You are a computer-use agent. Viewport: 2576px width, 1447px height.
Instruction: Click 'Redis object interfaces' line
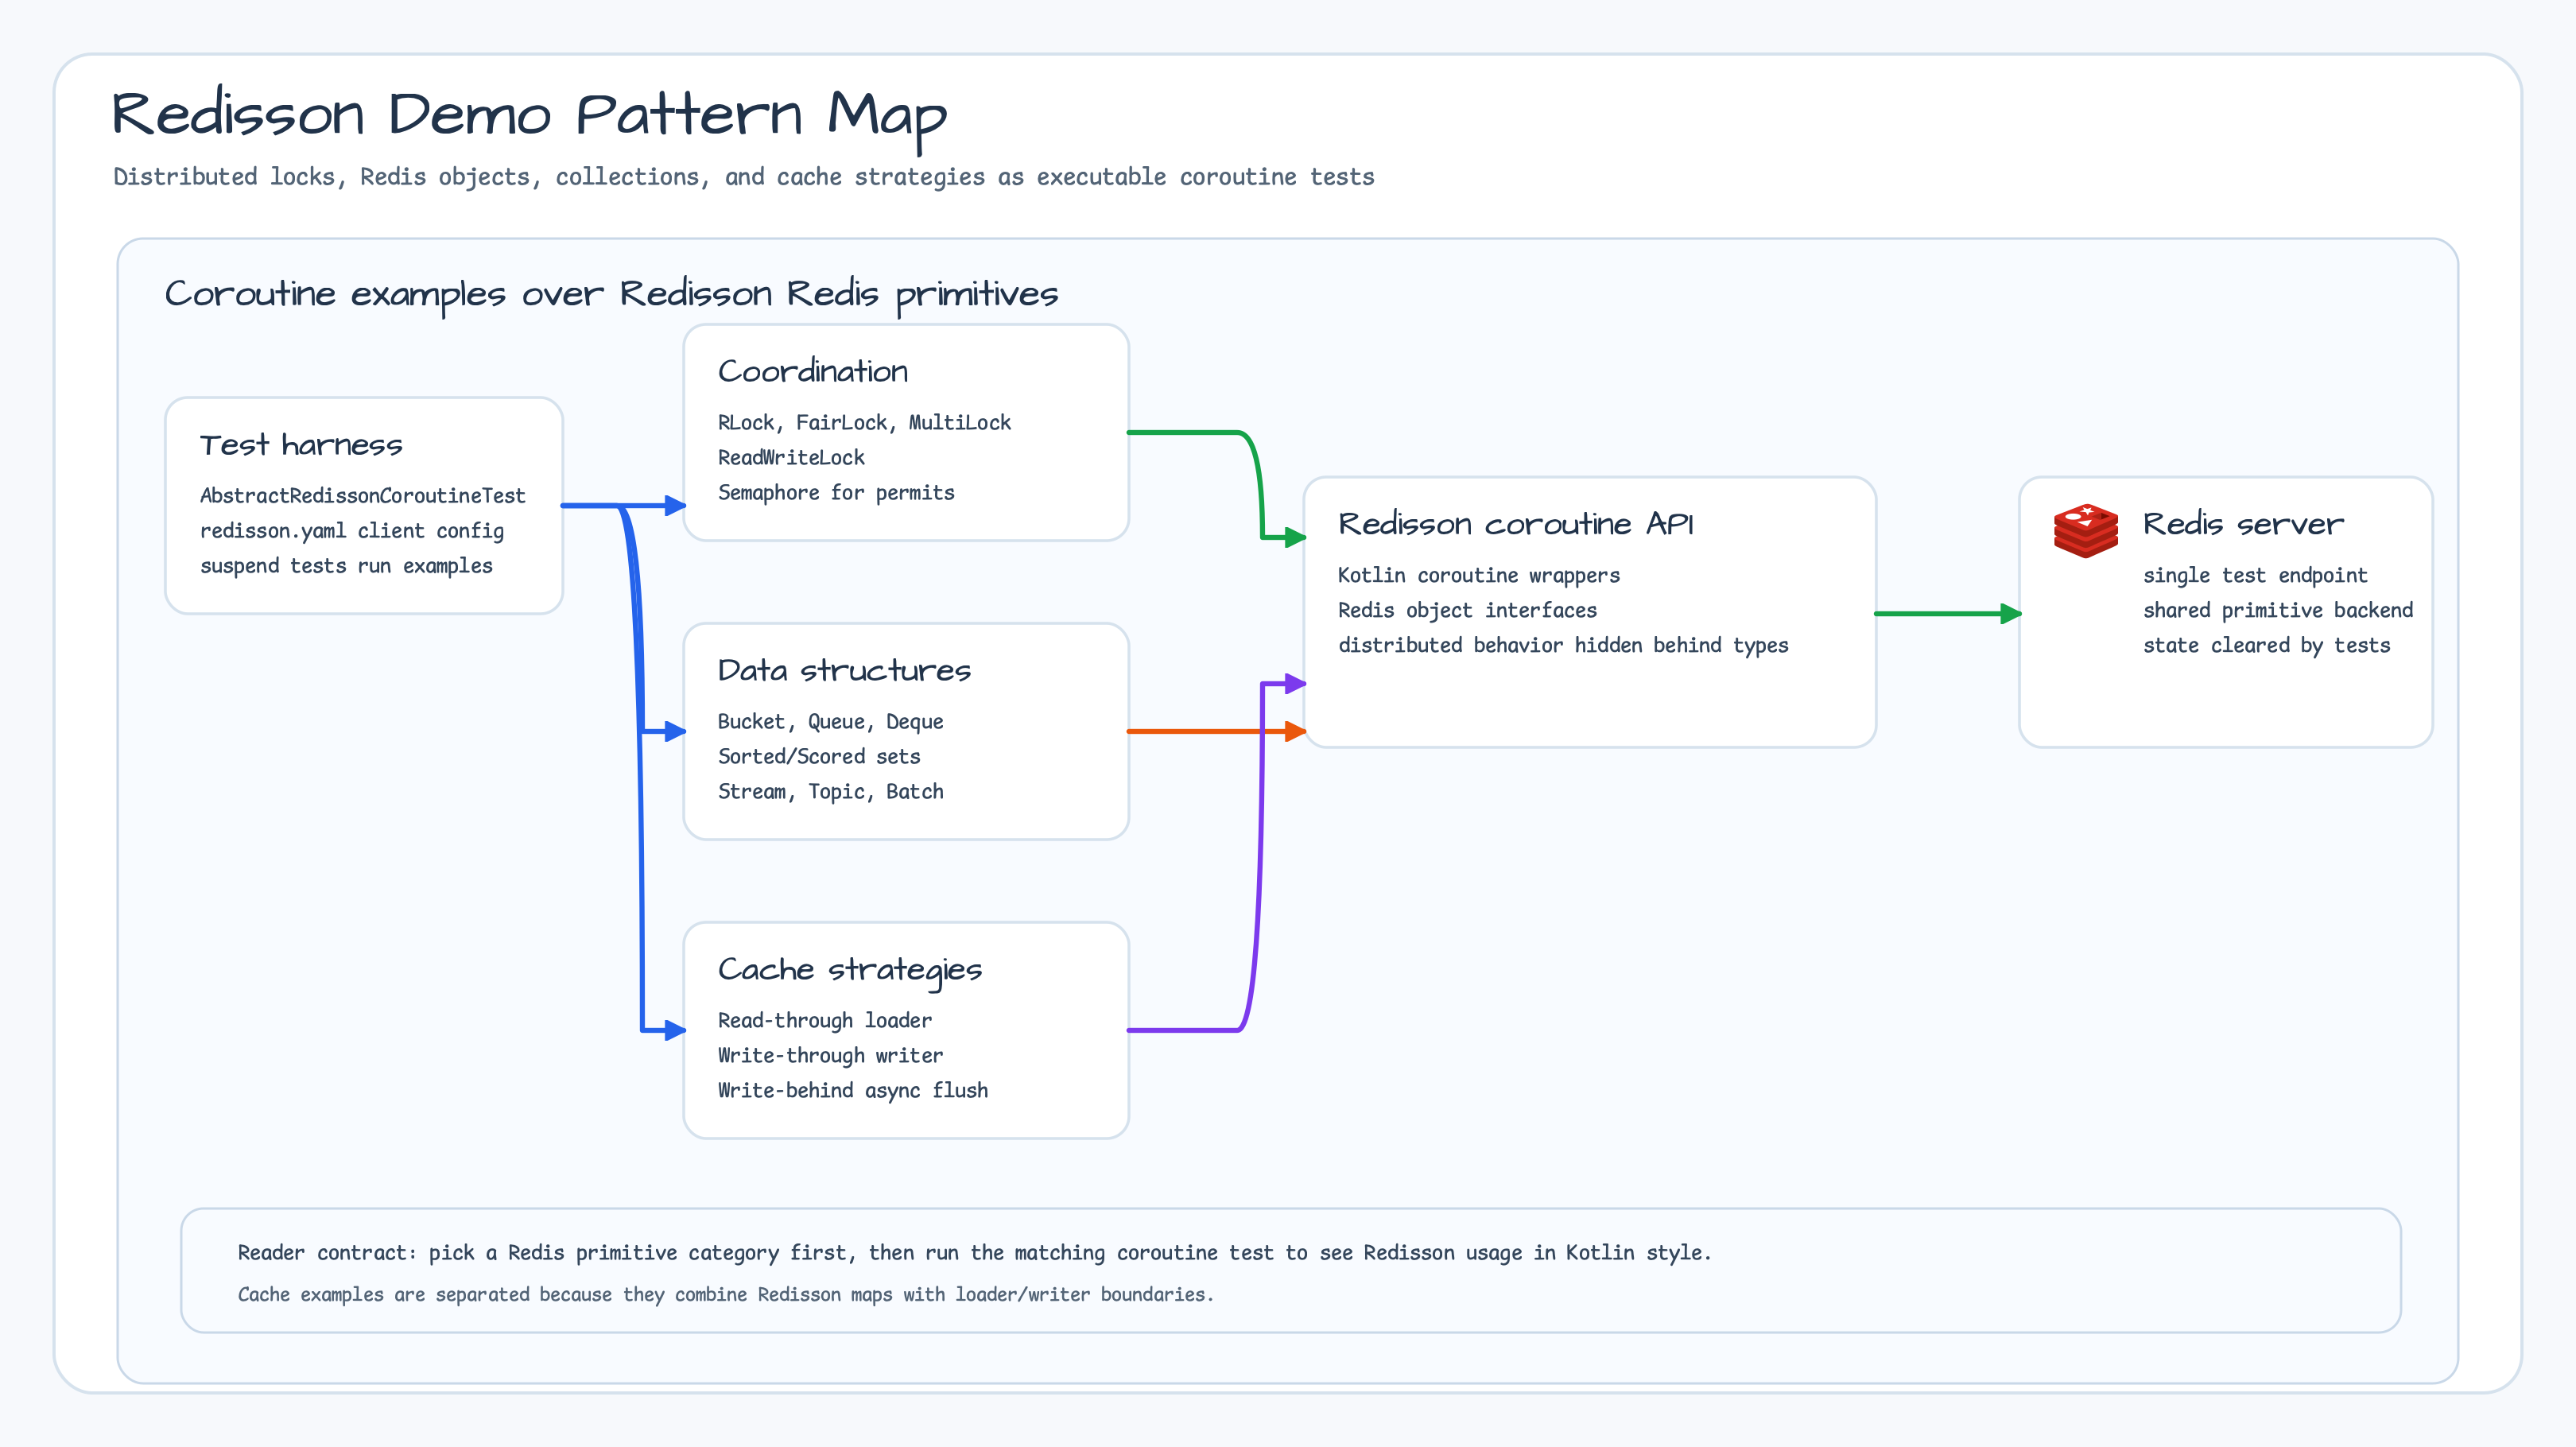[x=1467, y=611]
